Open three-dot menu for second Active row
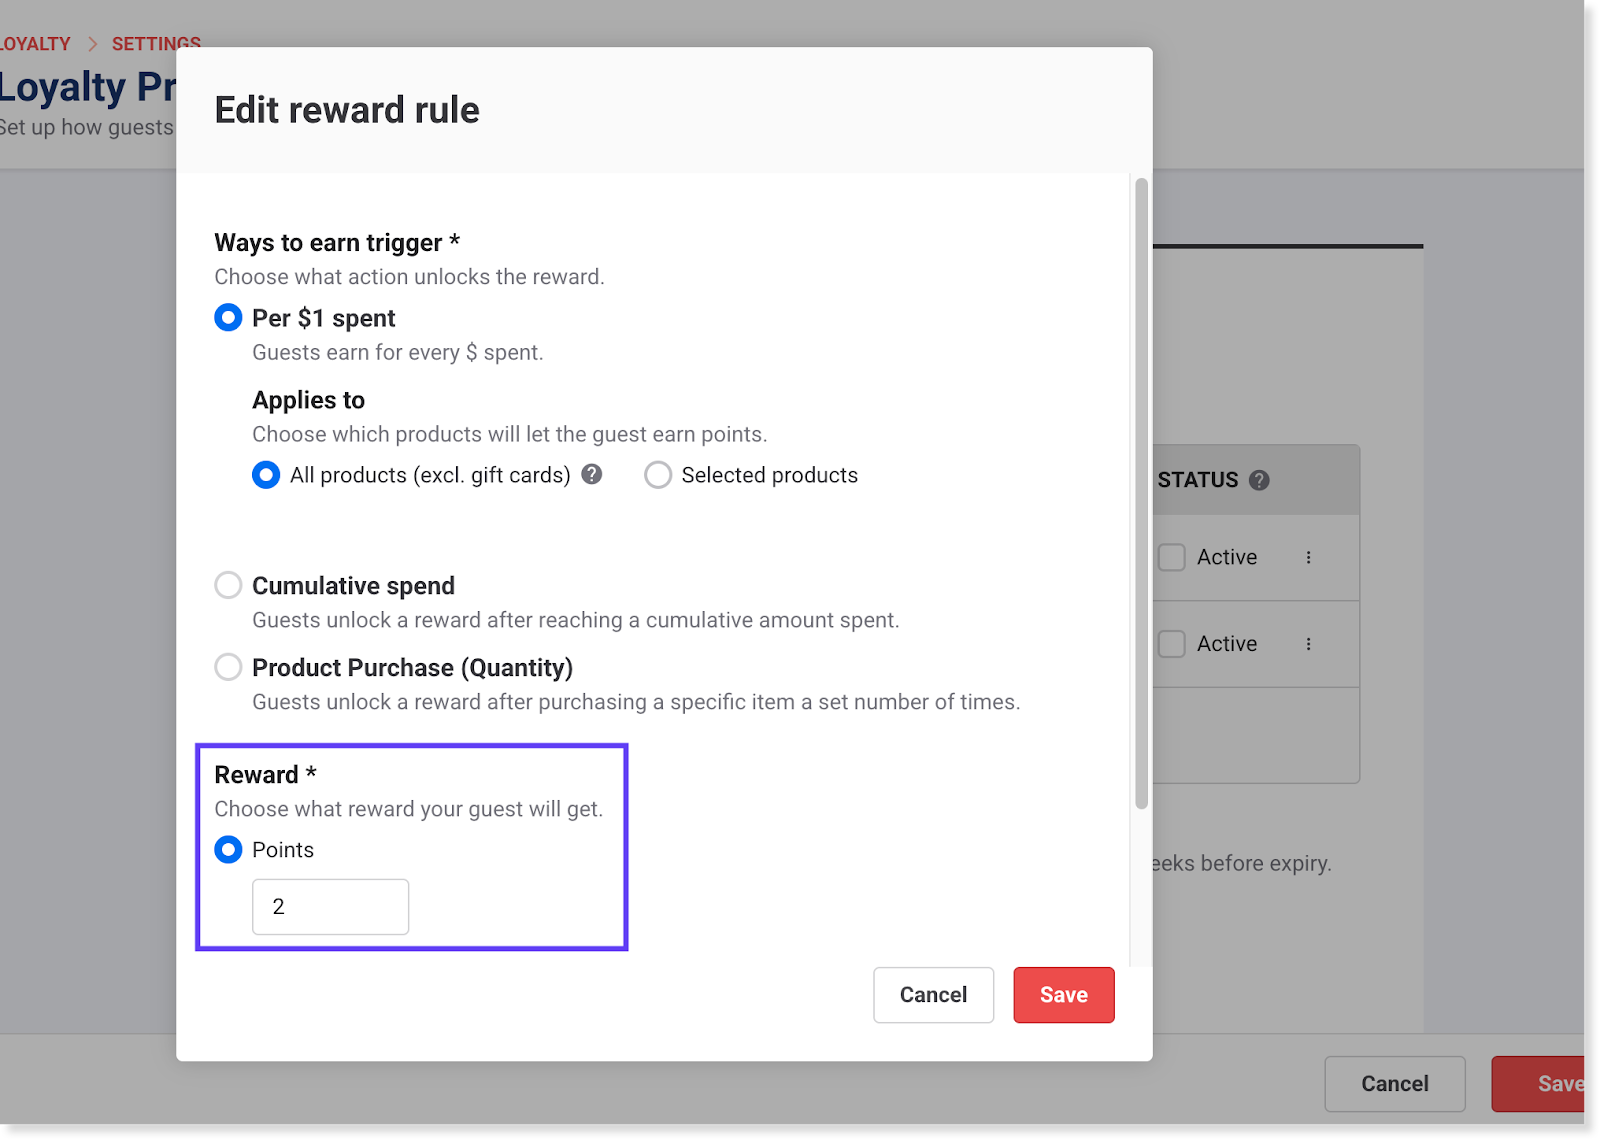 1308,644
